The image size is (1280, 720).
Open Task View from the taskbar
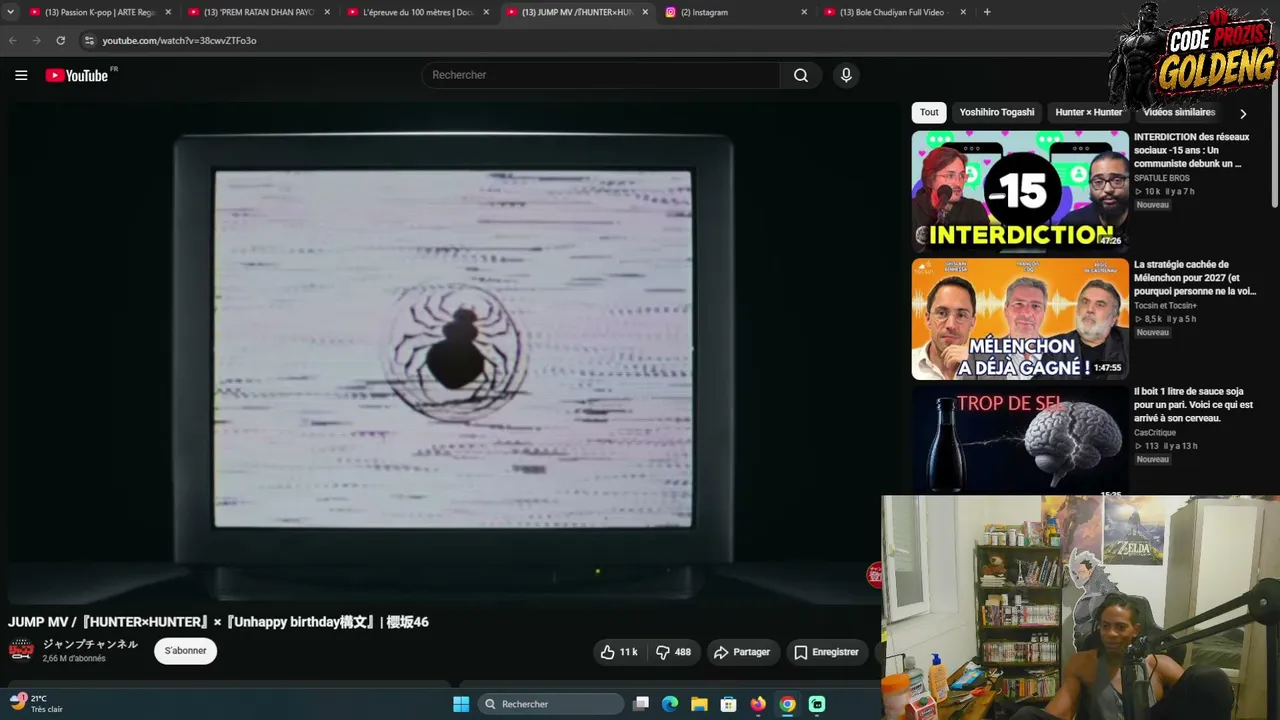pyautogui.click(x=641, y=704)
